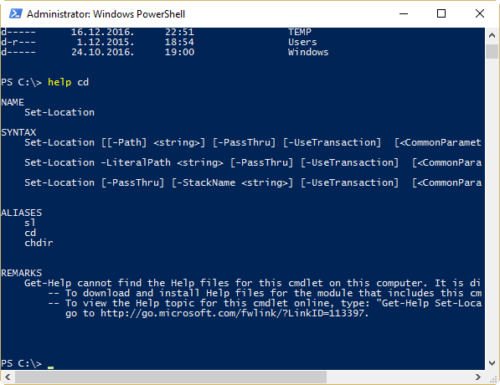Click the vertical scrollbar down arrow
This screenshot has width=500, height=385.
(x=492, y=363)
